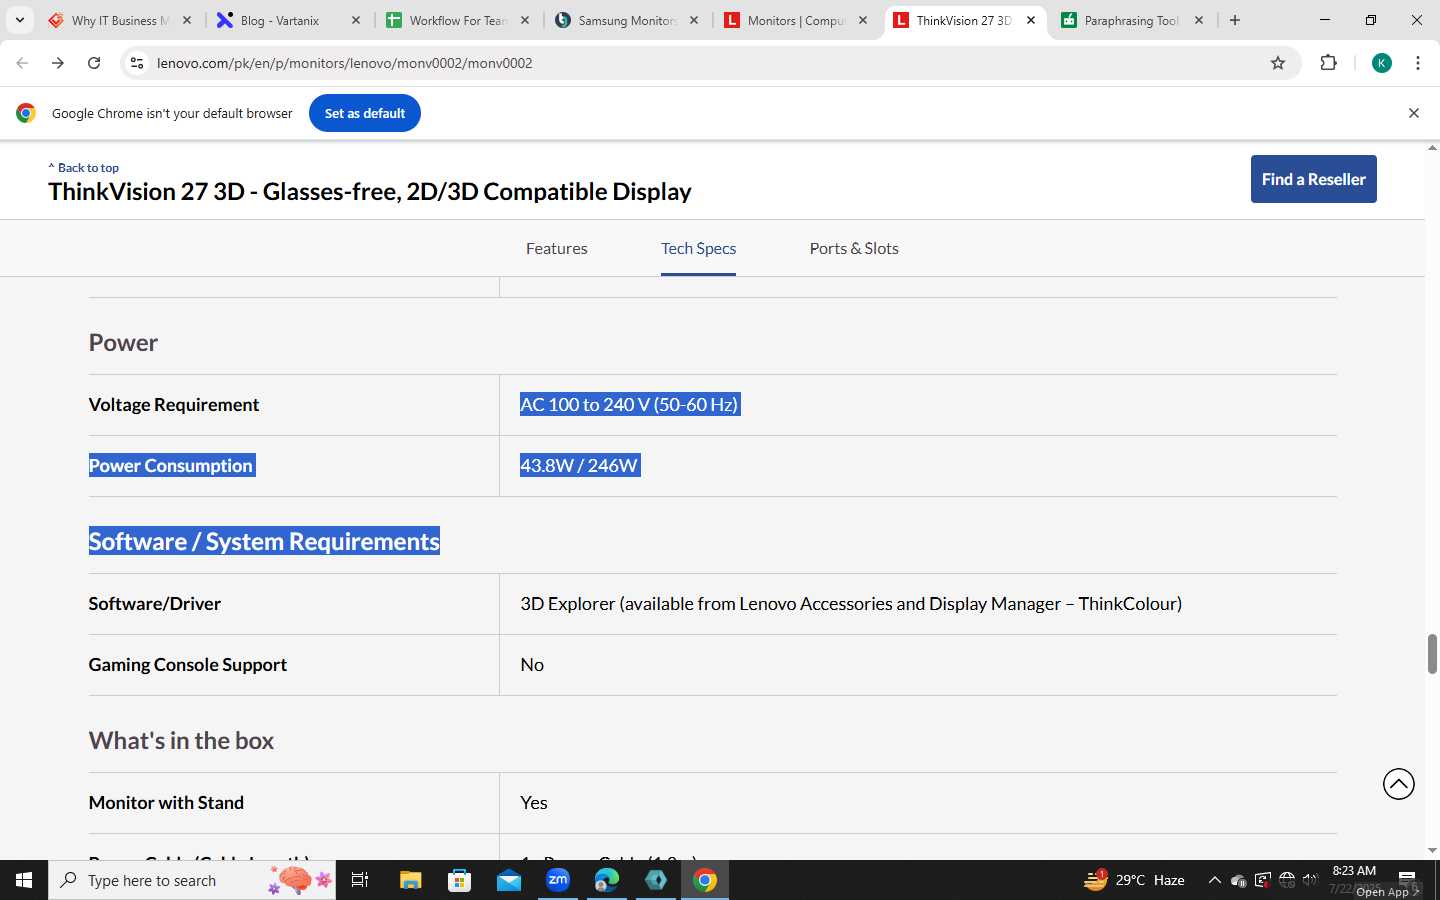Image resolution: width=1440 pixels, height=900 pixels.
Task: Click the Power Consumption label
Action: (172, 465)
